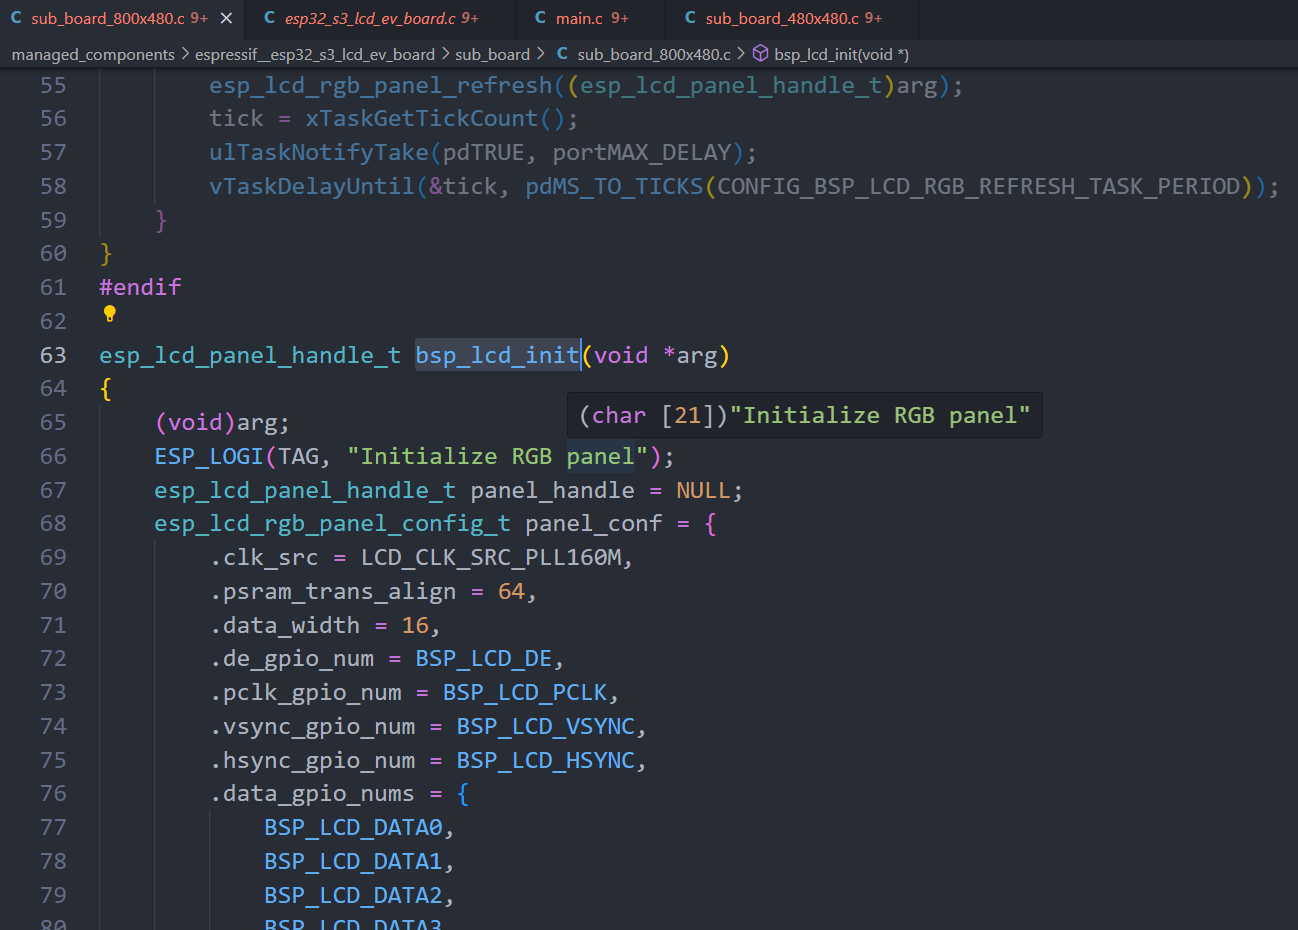Switch to sub_board_480x480.c tab
Screen dimensions: 1298x930
[793, 18]
